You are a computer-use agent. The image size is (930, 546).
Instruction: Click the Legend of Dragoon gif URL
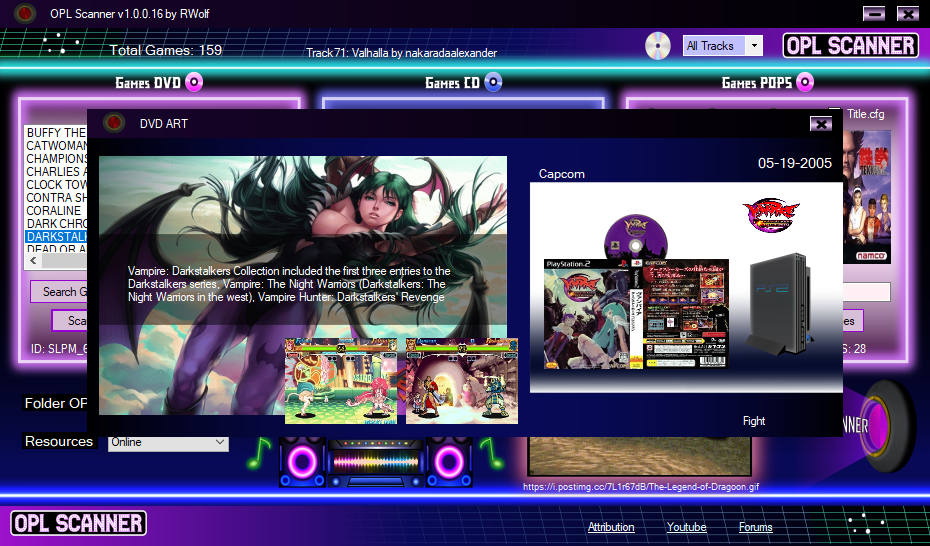coord(641,487)
